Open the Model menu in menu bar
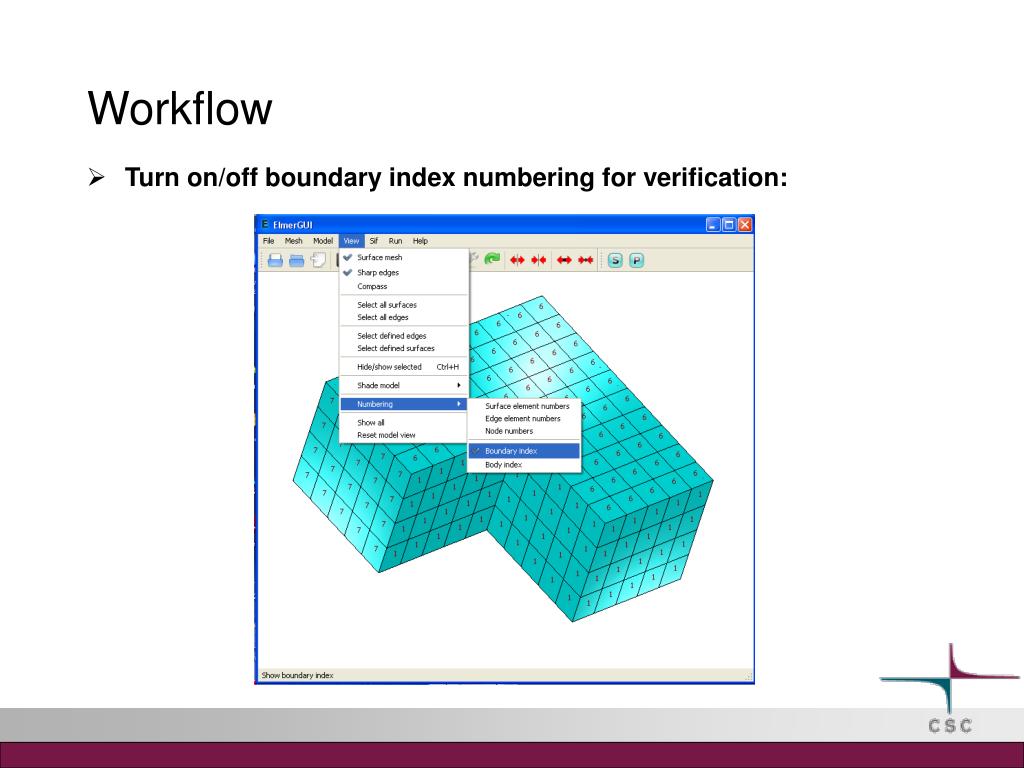This screenshot has height=768, width=1024. click(x=323, y=241)
